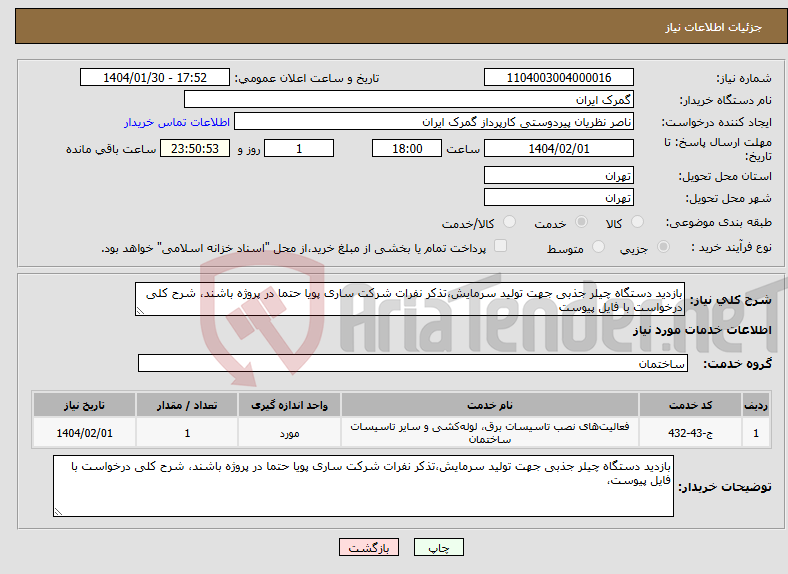This screenshot has width=788, height=574.
Task: Click the remaining time 23:50:53 field
Action: 195,148
